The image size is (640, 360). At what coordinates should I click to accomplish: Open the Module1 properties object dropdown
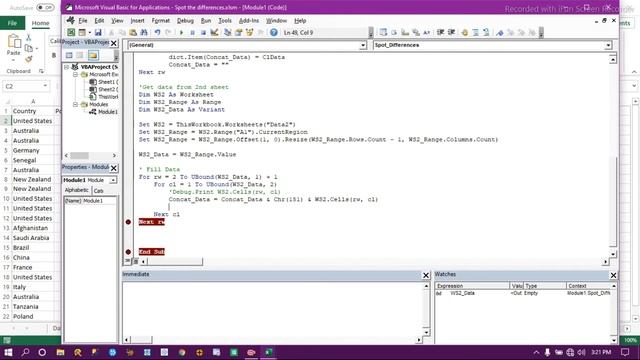[x=113, y=180]
